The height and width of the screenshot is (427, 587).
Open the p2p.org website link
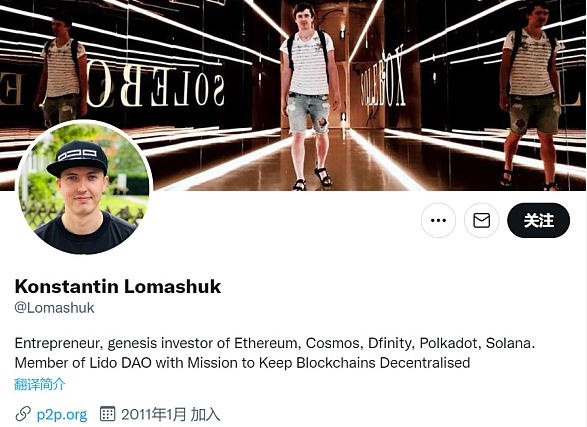tap(62, 414)
